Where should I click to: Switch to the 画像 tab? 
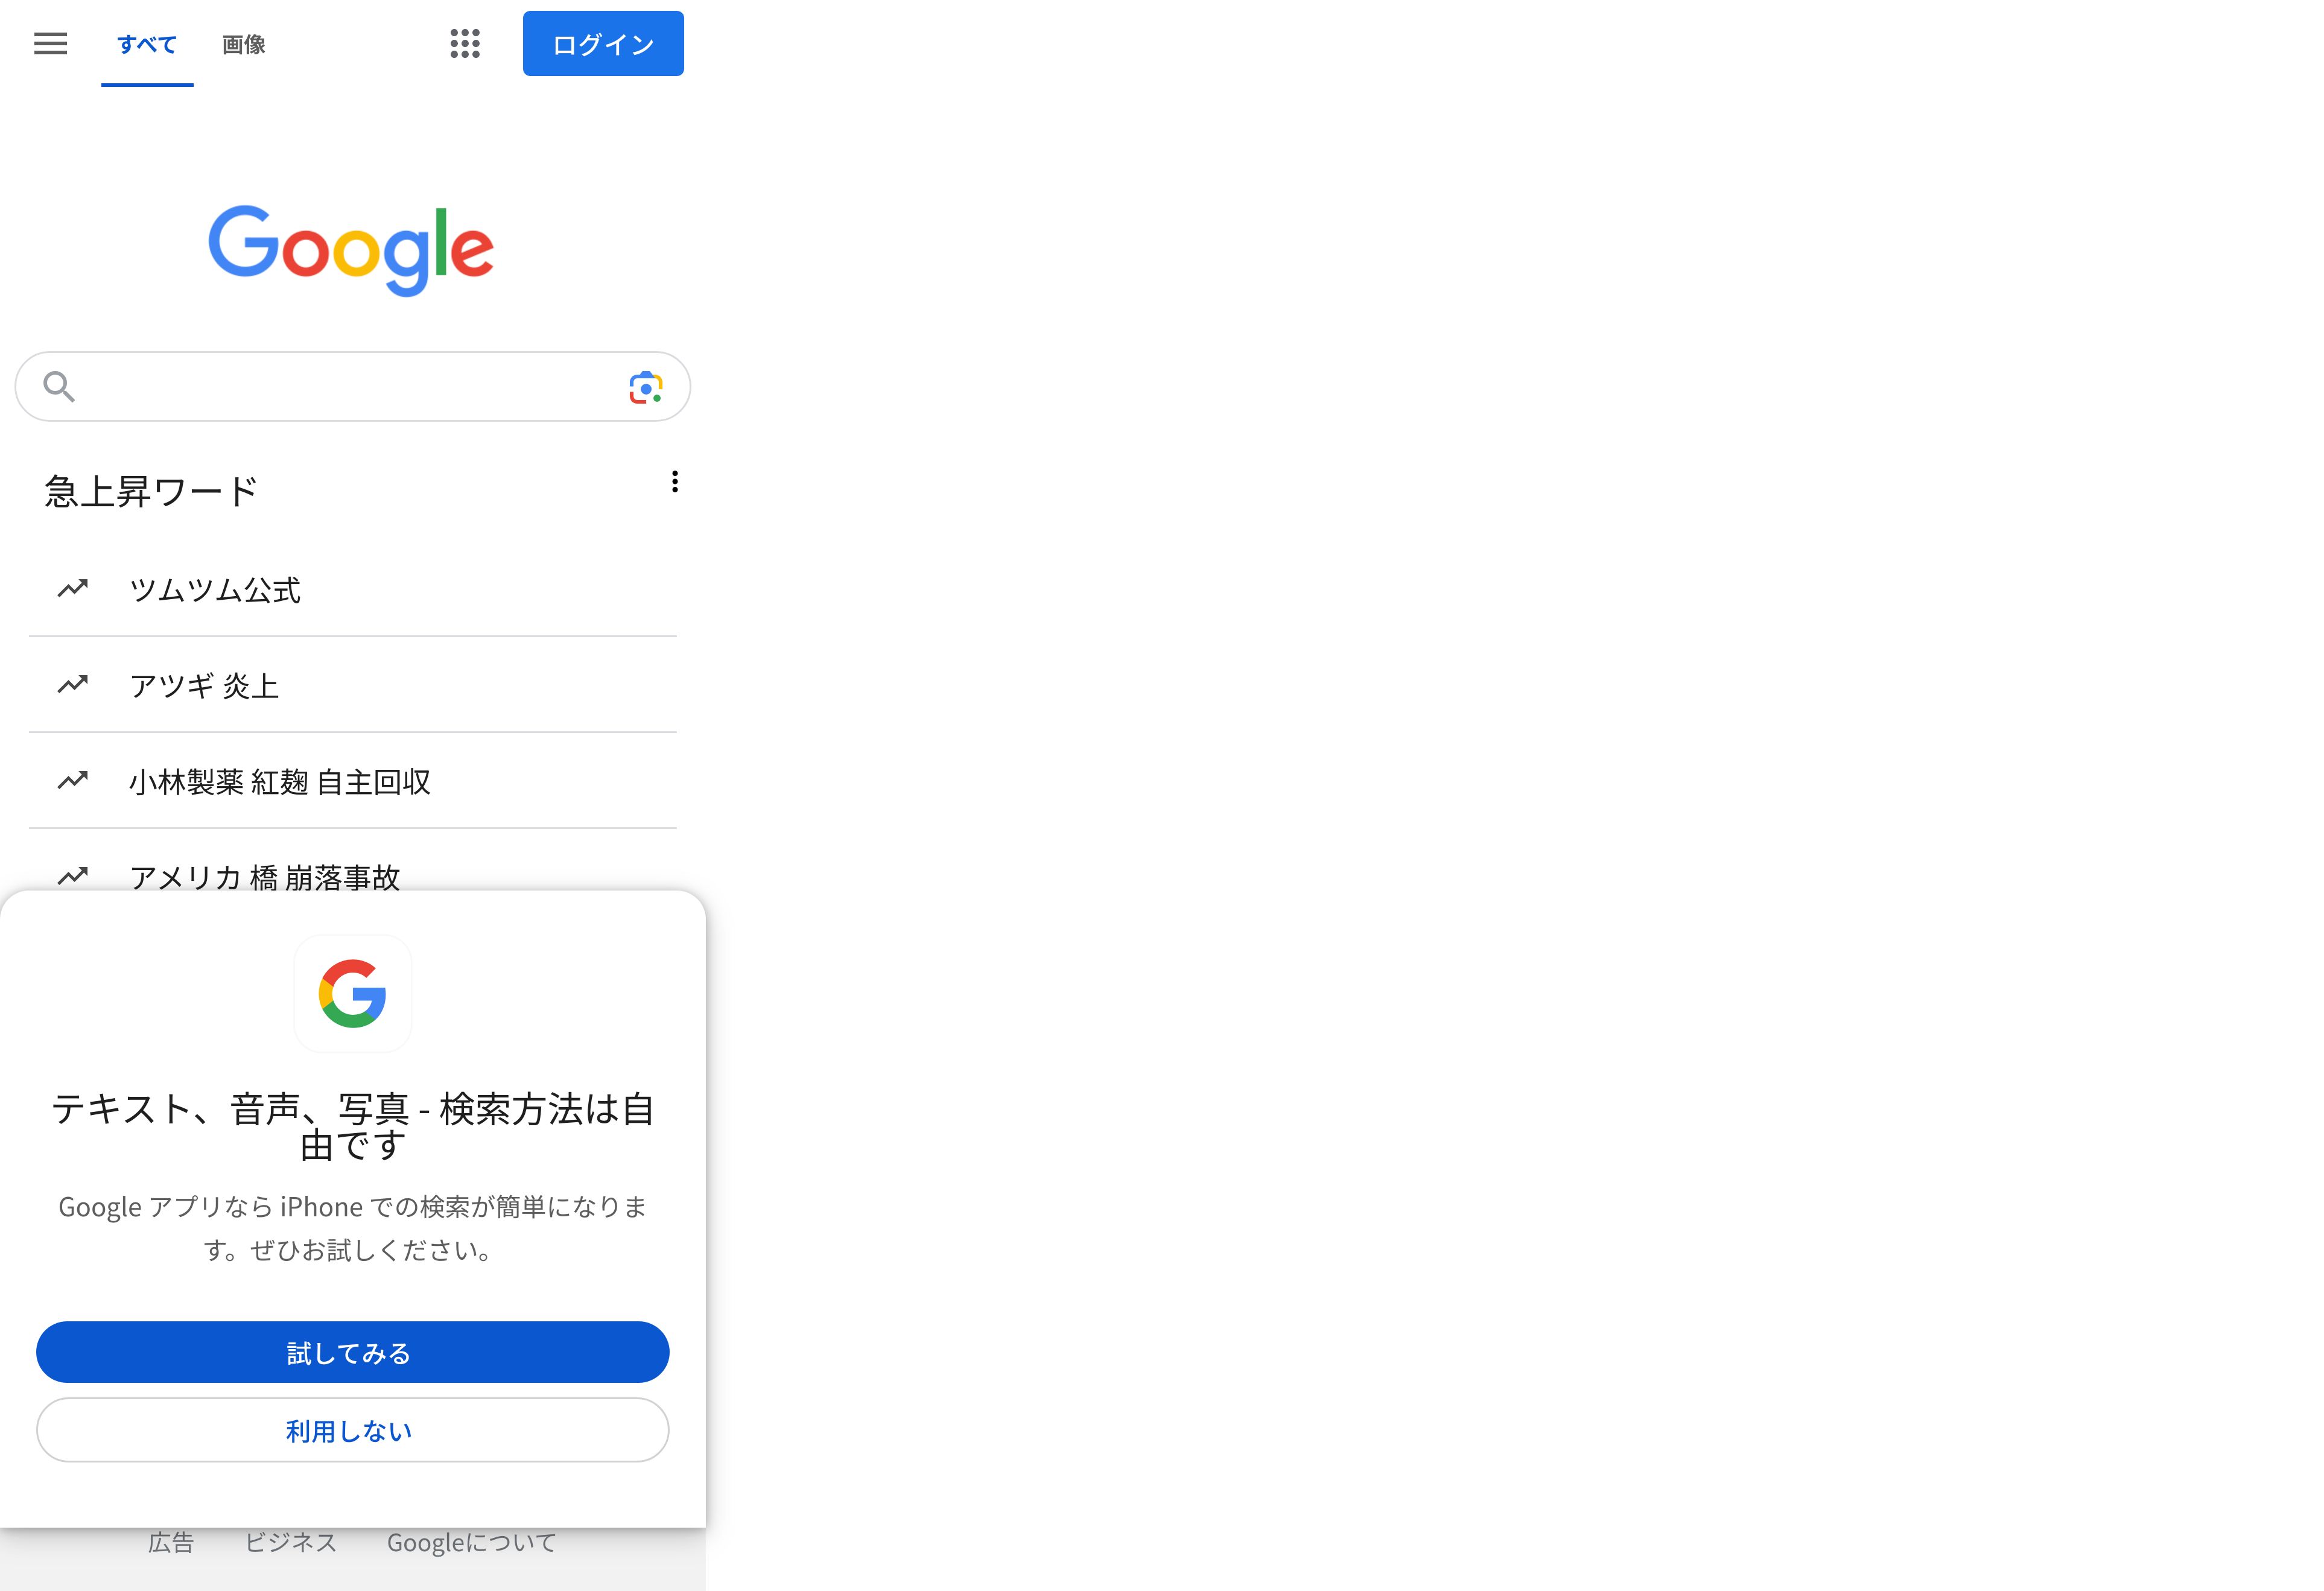coord(243,44)
